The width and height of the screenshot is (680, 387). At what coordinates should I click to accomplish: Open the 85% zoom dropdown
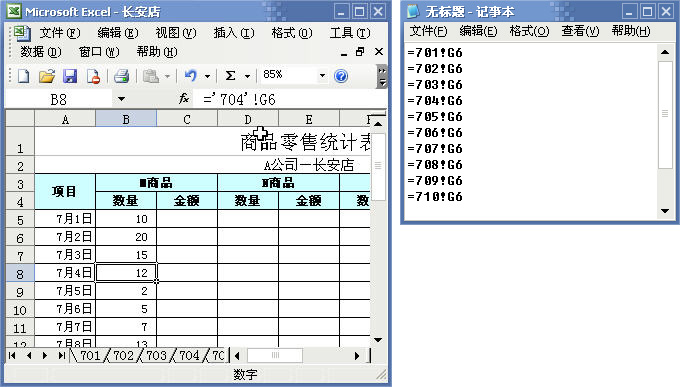pos(322,75)
